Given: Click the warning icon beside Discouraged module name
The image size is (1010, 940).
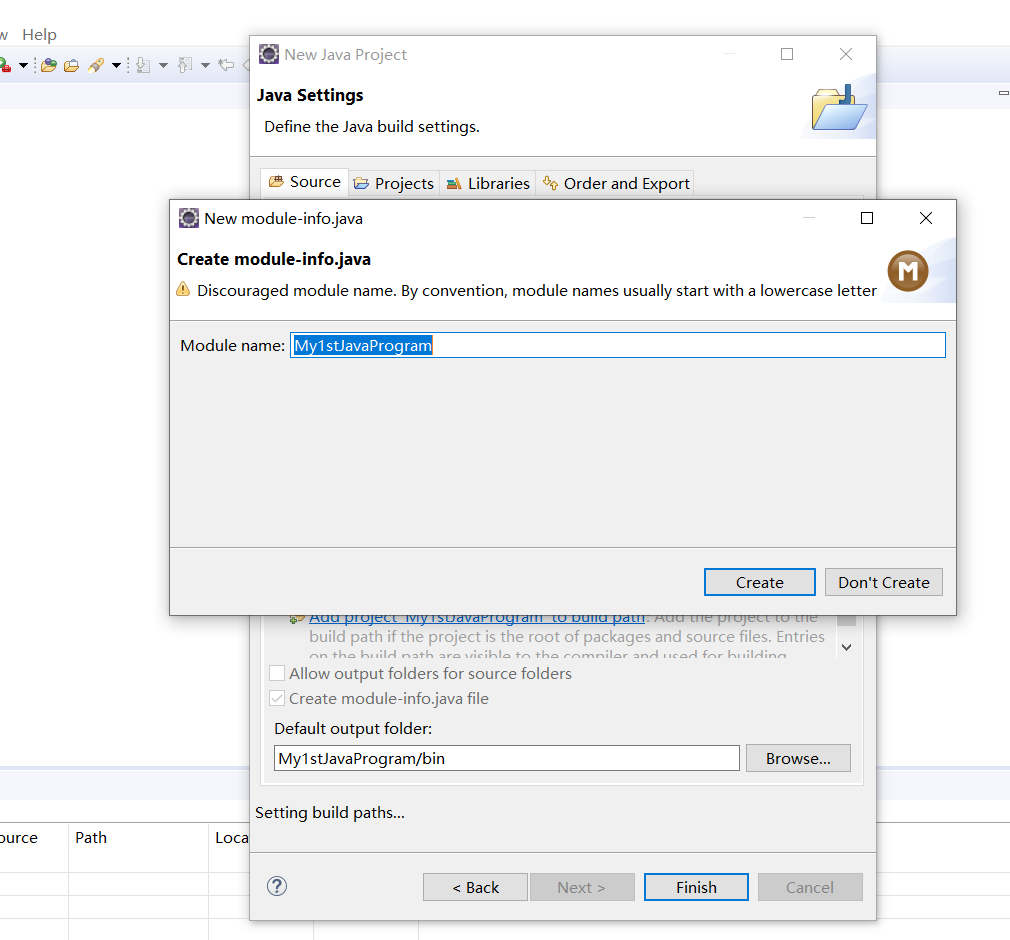Looking at the screenshot, I should point(184,289).
